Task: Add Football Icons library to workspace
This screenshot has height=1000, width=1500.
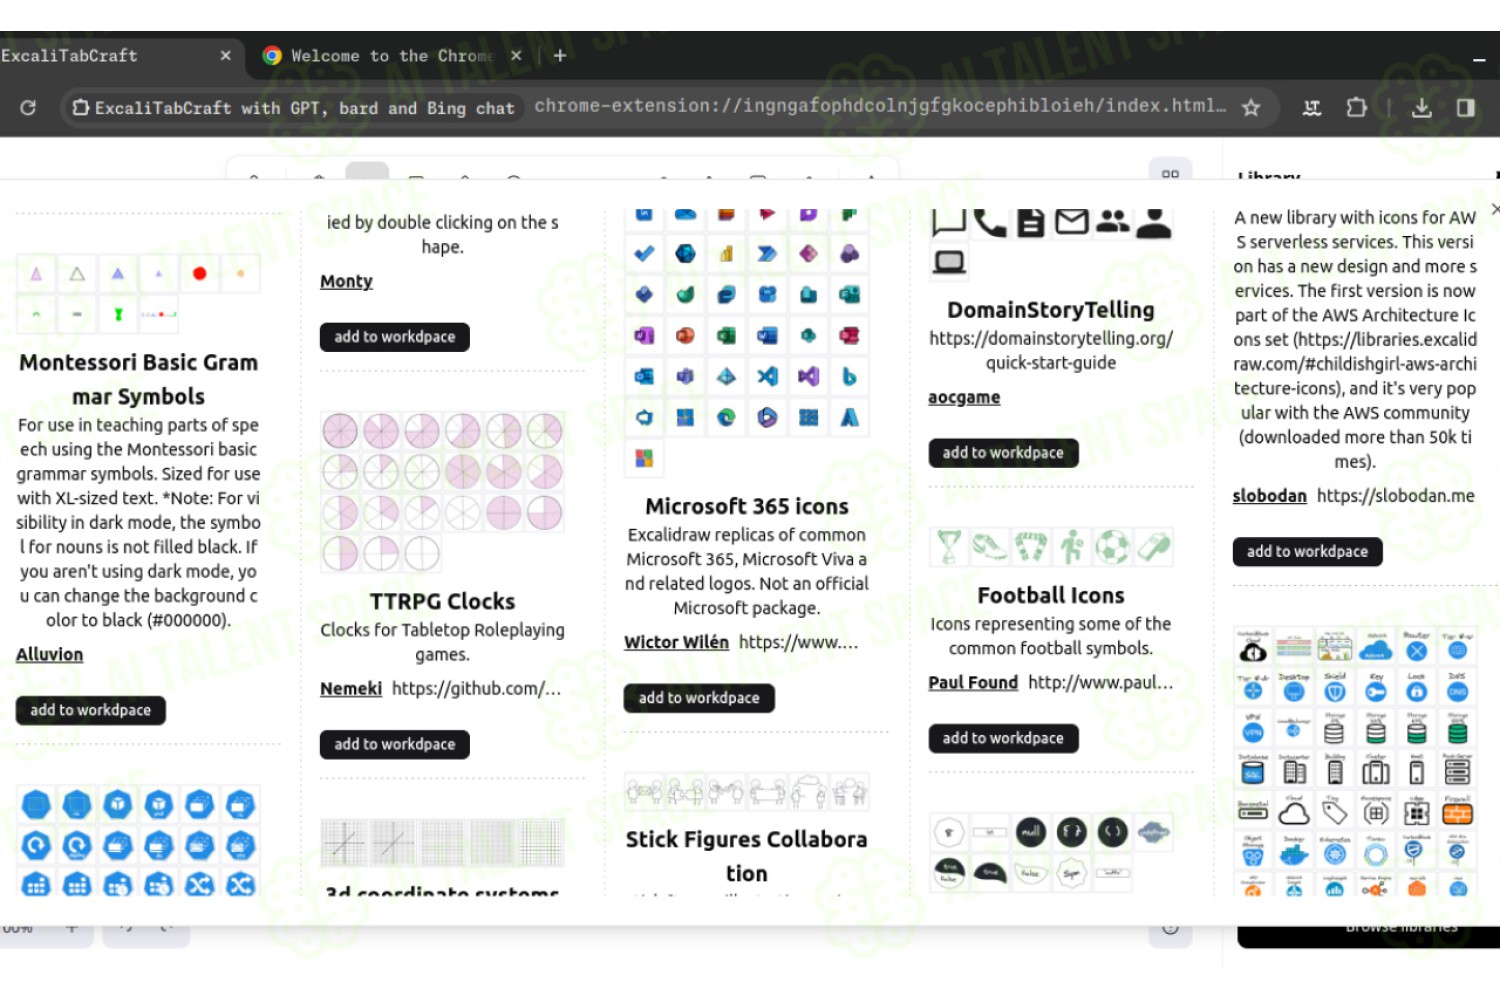Action: [1003, 738]
